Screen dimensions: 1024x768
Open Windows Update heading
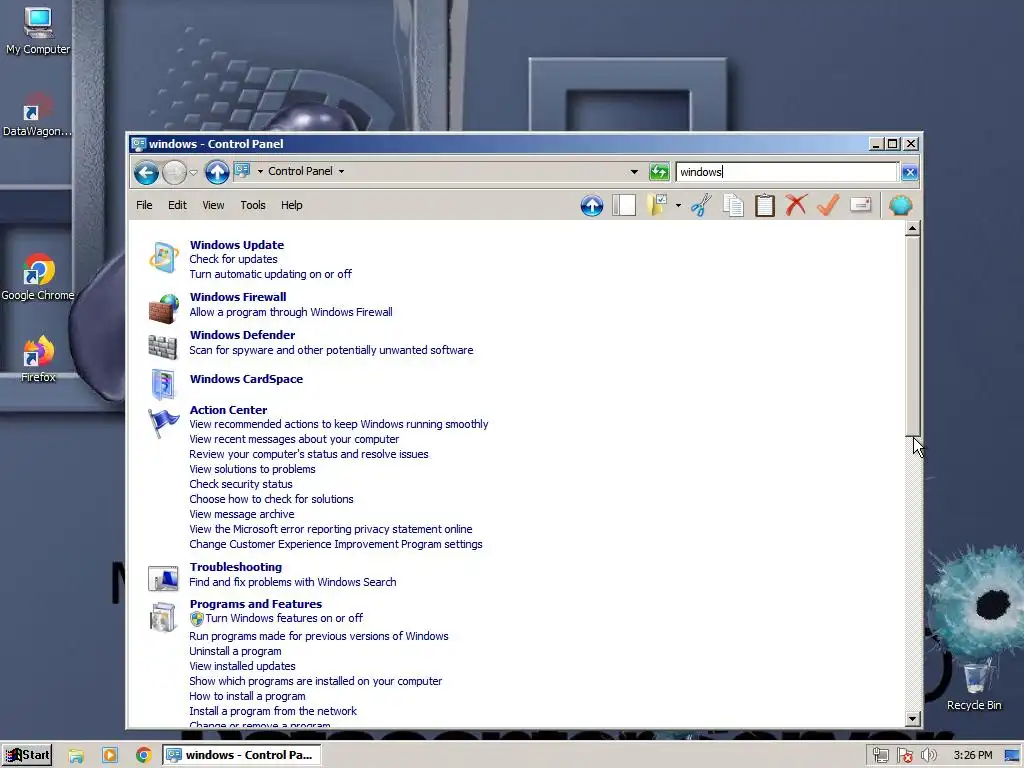236,245
